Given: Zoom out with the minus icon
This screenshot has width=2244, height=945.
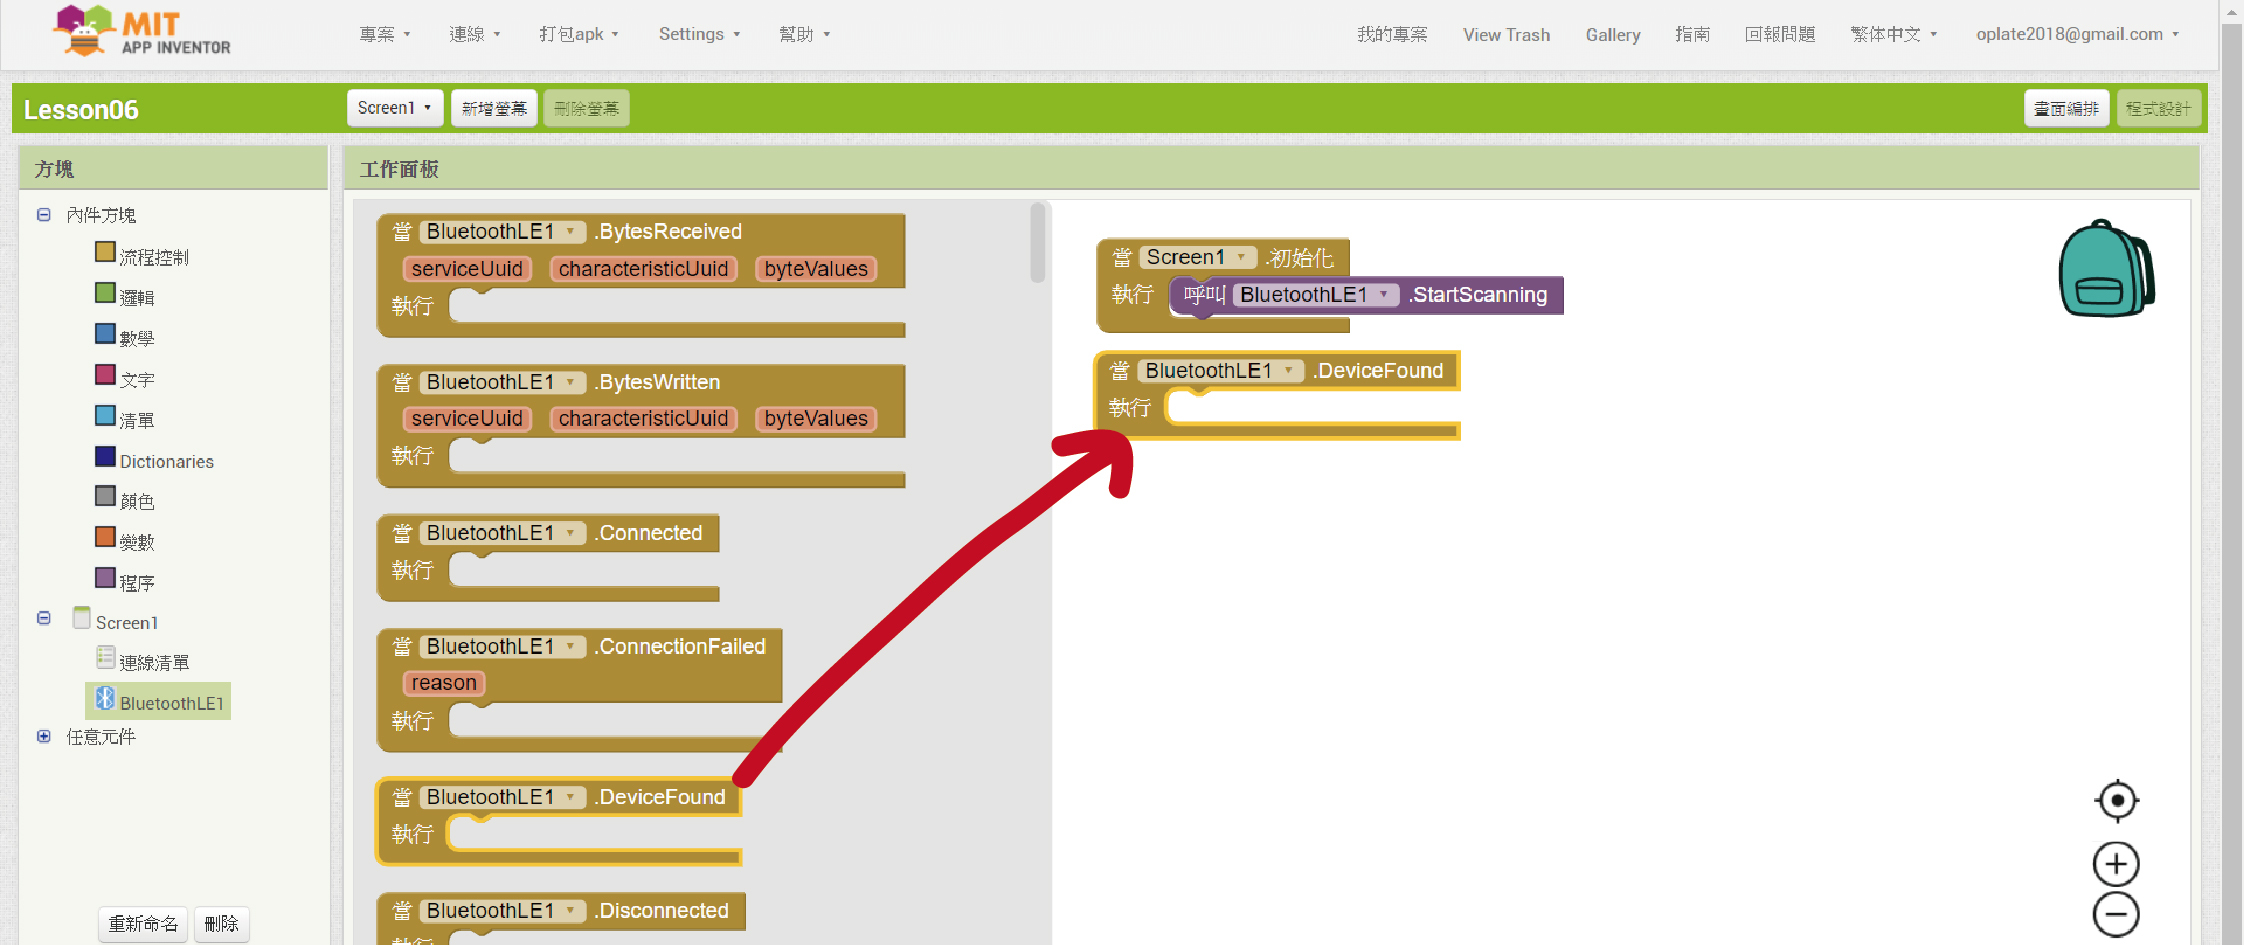Looking at the screenshot, I should tap(2116, 915).
